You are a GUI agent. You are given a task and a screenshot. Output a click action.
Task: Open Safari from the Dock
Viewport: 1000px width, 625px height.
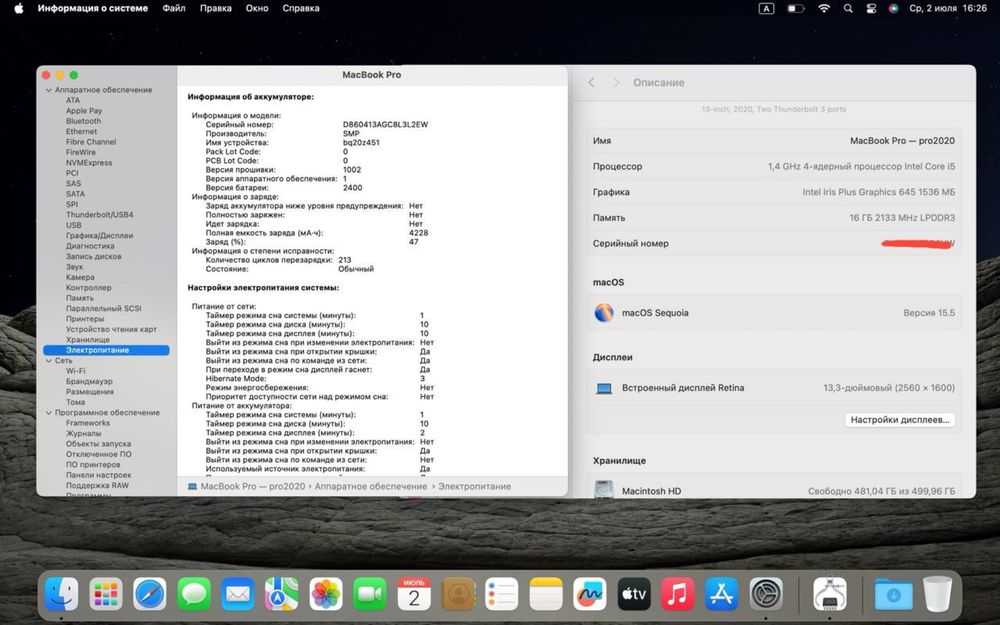(x=150, y=594)
